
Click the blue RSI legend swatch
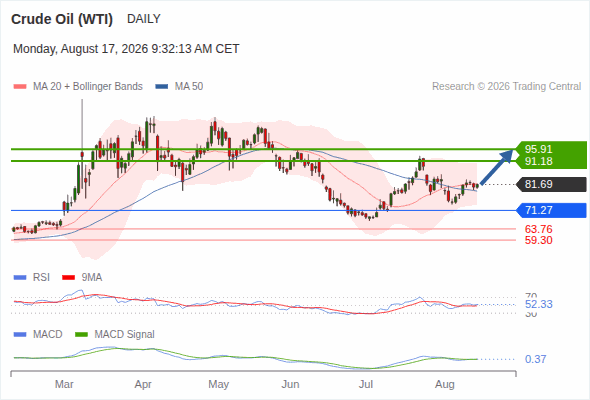point(20,278)
